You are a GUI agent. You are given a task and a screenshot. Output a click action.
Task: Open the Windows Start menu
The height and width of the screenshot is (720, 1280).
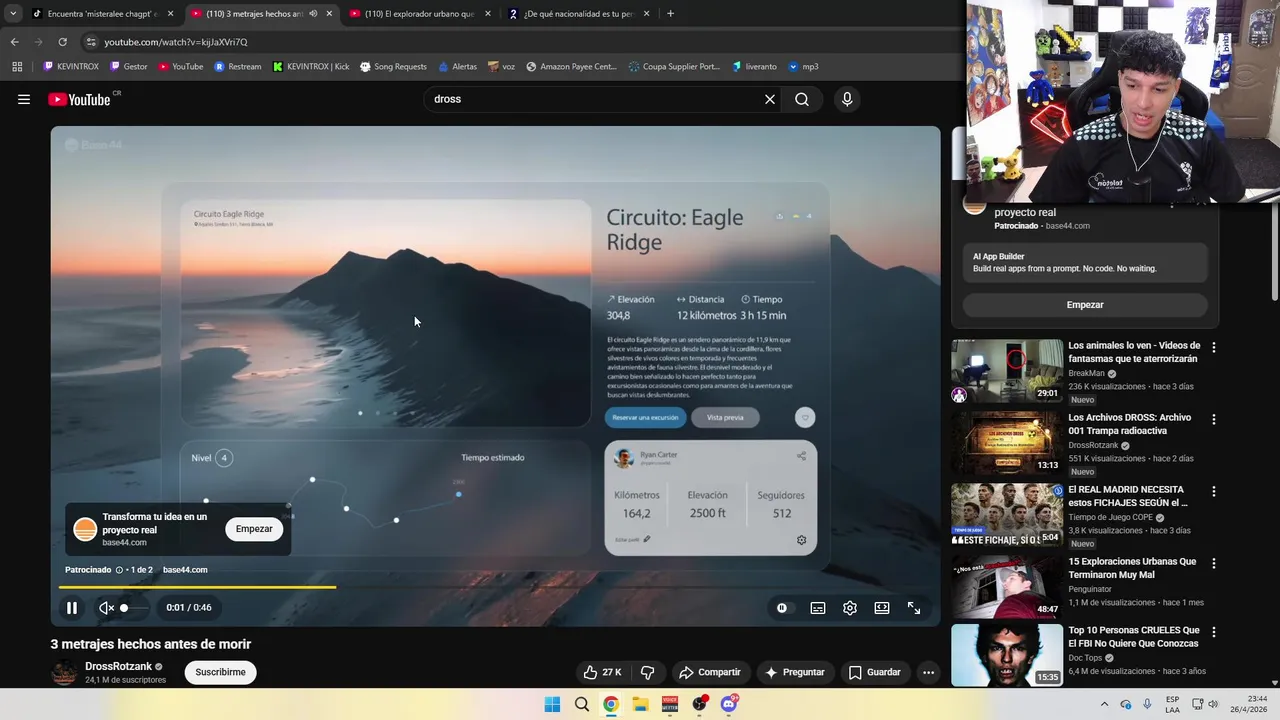(552, 704)
